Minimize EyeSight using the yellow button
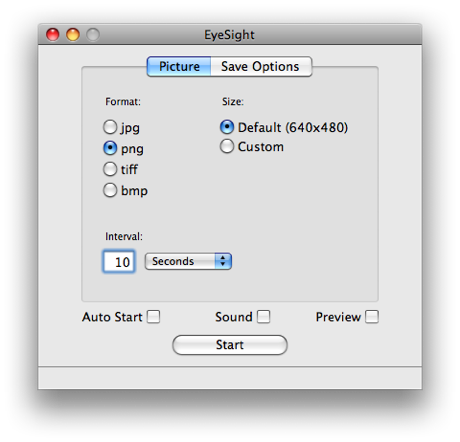 [x=73, y=34]
